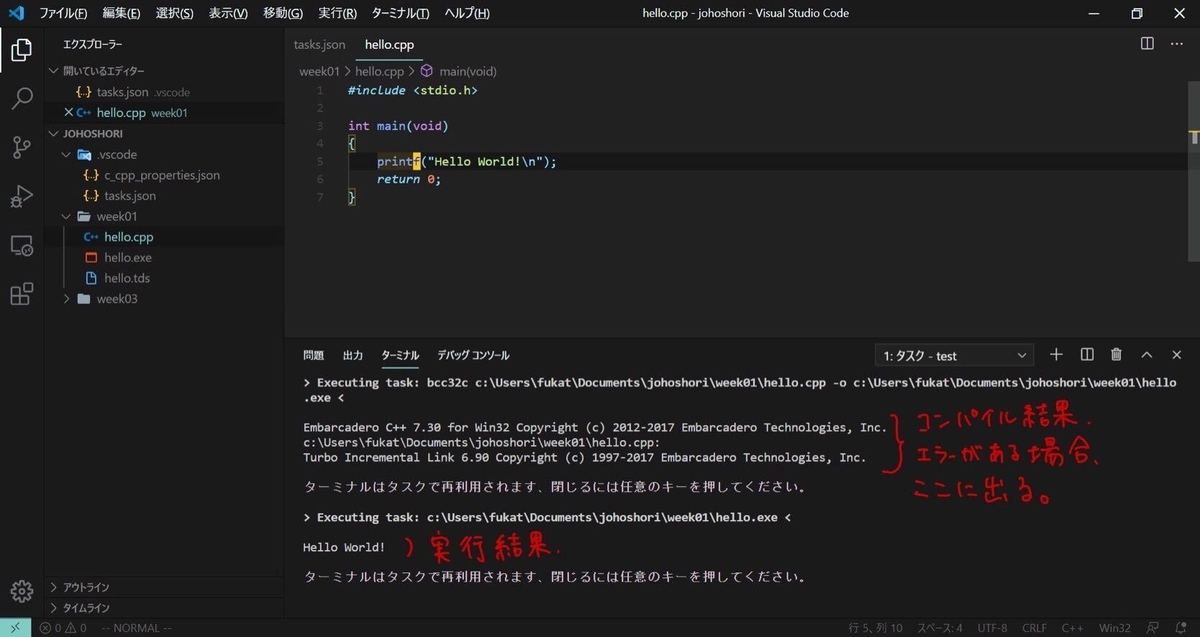
Task: Open the Manage gear menu
Action: click(x=21, y=590)
